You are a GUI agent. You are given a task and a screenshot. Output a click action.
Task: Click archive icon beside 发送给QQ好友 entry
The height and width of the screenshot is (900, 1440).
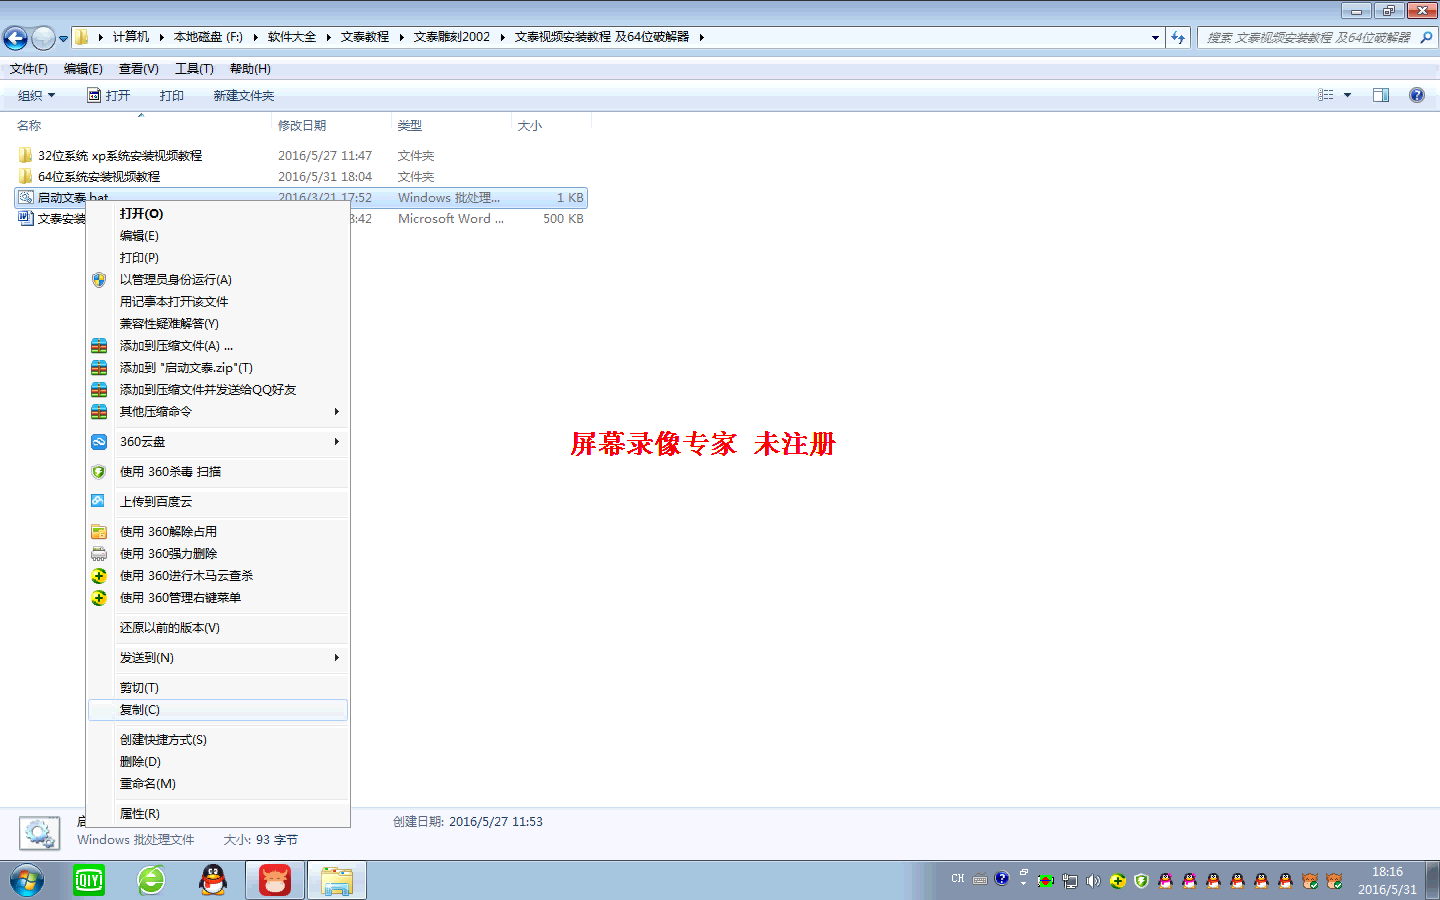pyautogui.click(x=99, y=390)
